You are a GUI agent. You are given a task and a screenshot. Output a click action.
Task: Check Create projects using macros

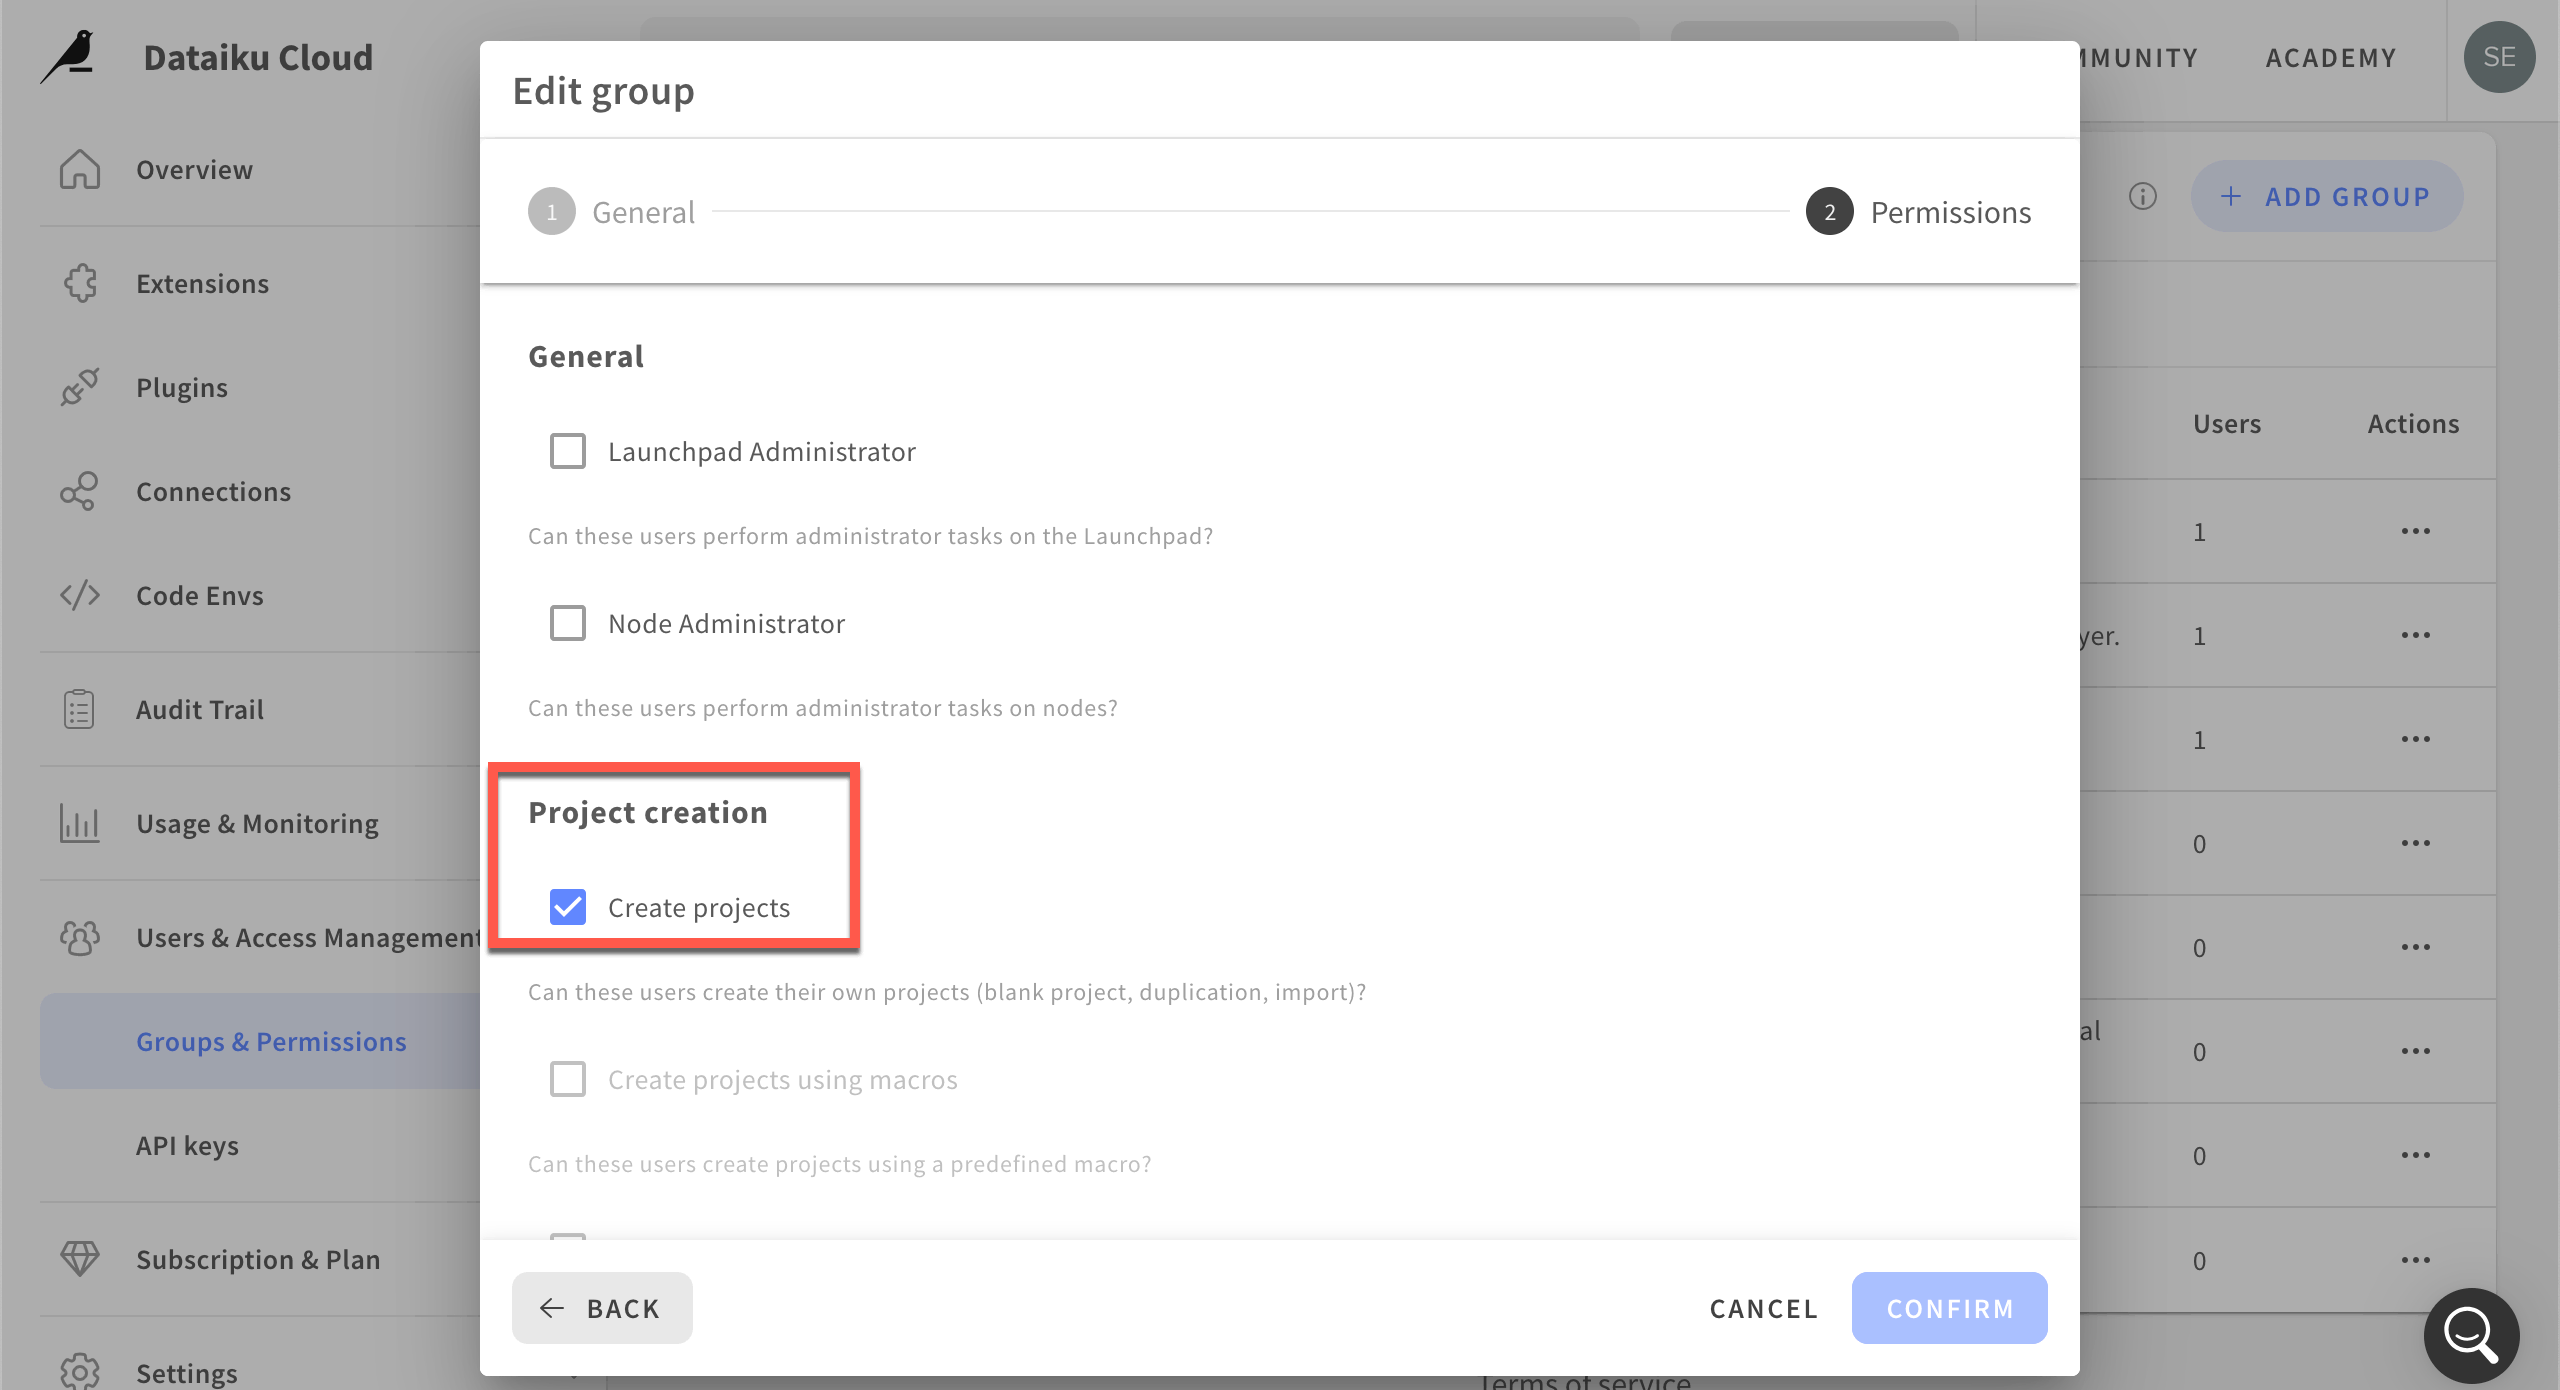(568, 1079)
